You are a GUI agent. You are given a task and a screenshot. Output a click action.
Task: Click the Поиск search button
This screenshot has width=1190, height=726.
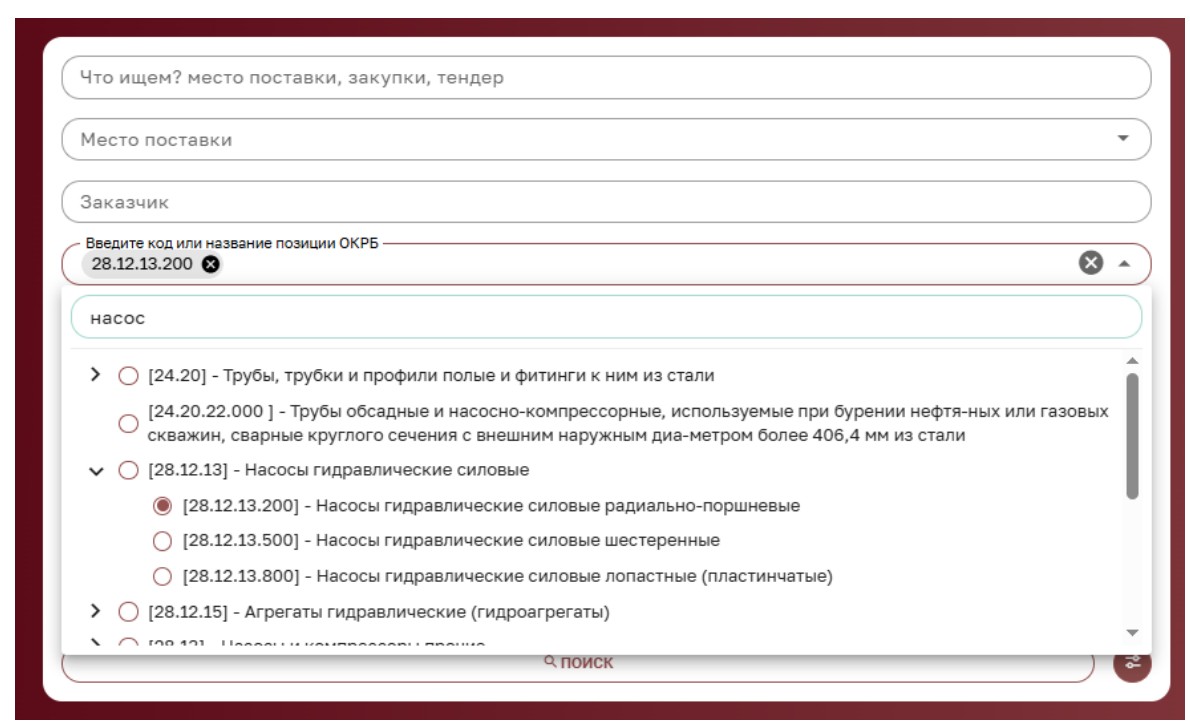point(578,663)
